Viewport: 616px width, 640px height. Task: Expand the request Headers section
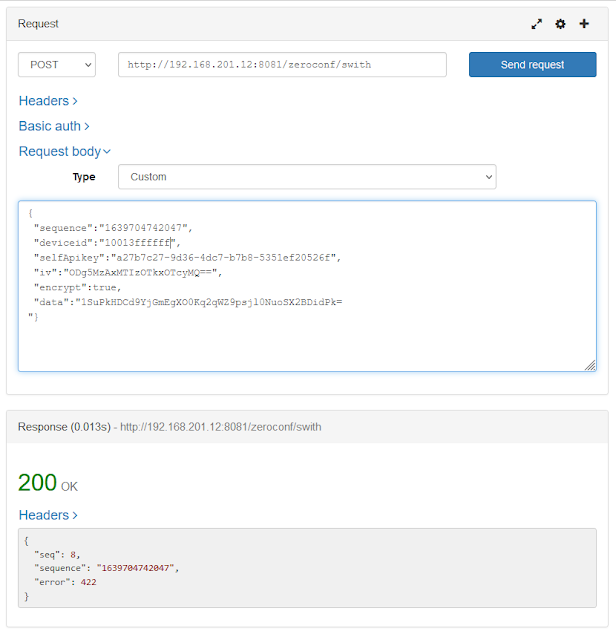coord(48,101)
